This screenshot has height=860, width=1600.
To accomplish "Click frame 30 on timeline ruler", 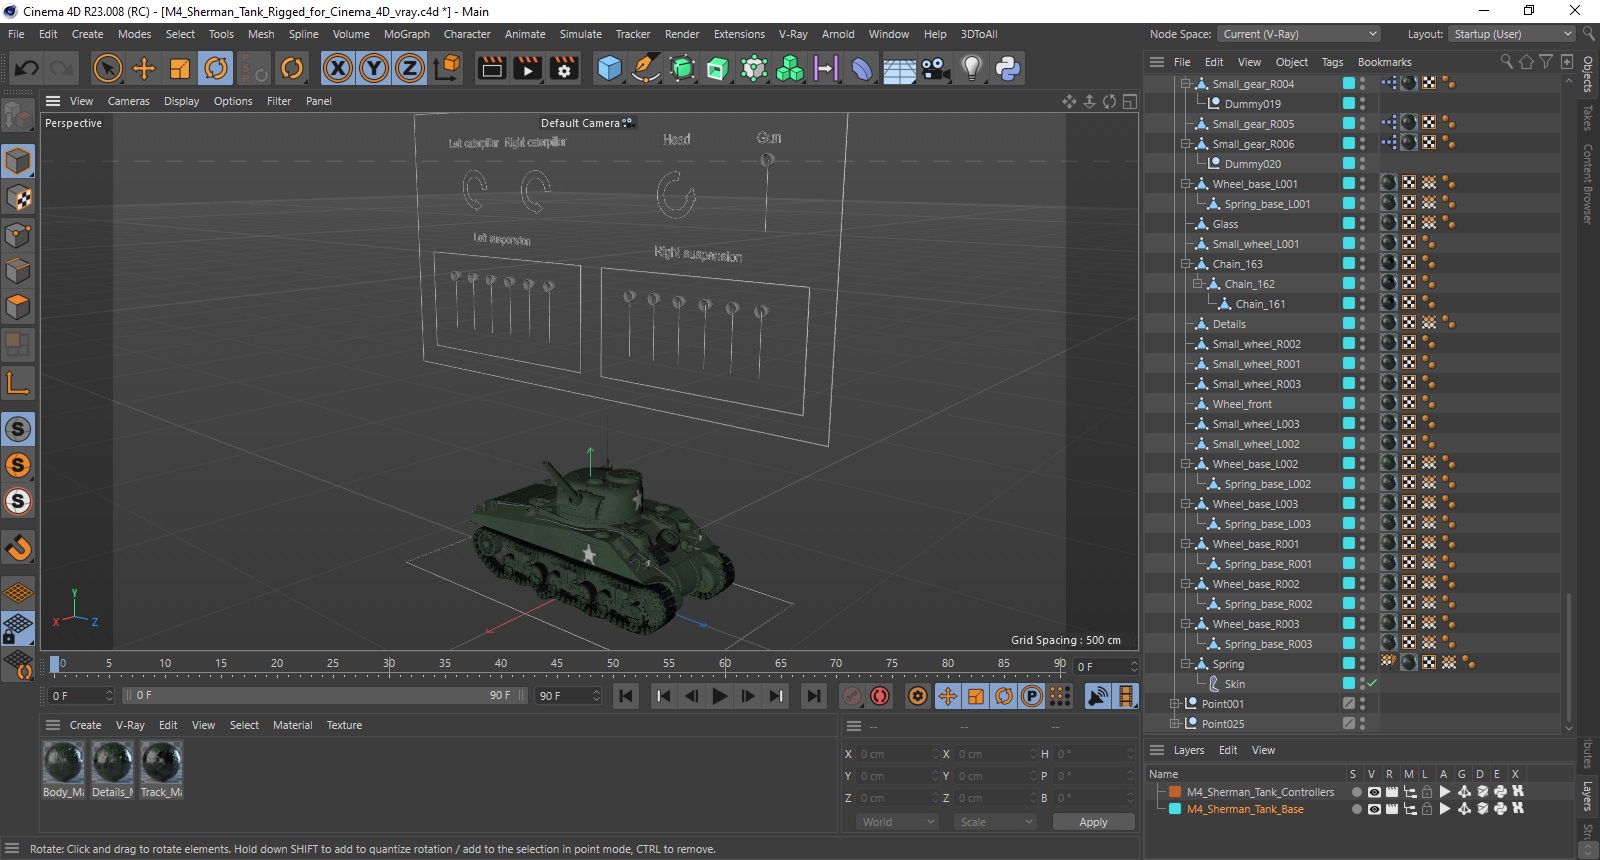I will 389,663.
